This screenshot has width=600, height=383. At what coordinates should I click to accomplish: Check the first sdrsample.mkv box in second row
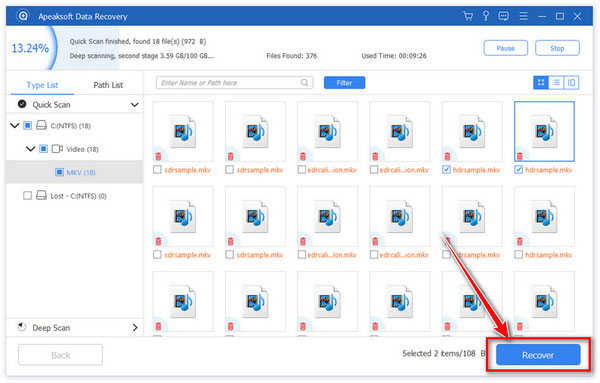click(157, 254)
